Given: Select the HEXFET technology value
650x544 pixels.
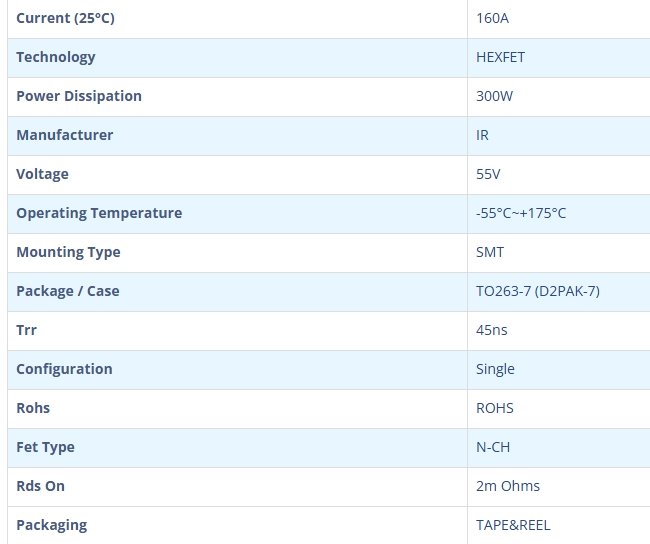Looking at the screenshot, I should click(x=500, y=57).
